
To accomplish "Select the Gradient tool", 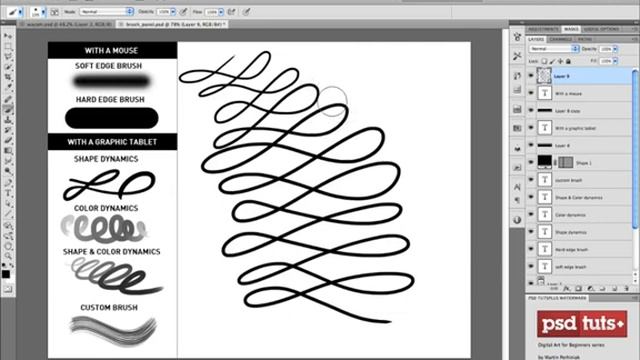I will 8,151.
